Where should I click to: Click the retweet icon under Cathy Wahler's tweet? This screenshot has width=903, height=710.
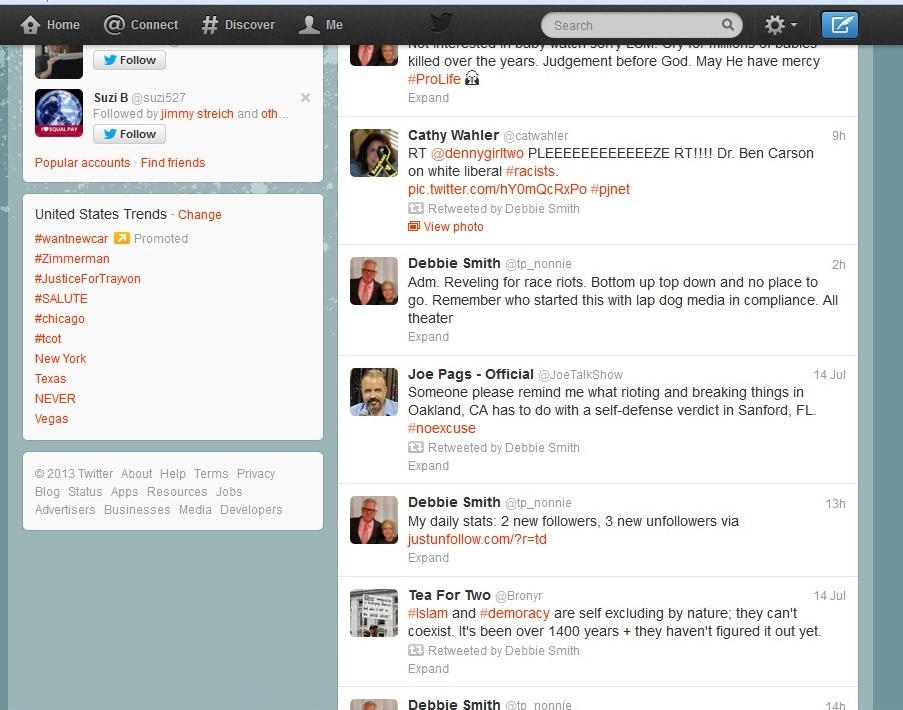point(416,208)
